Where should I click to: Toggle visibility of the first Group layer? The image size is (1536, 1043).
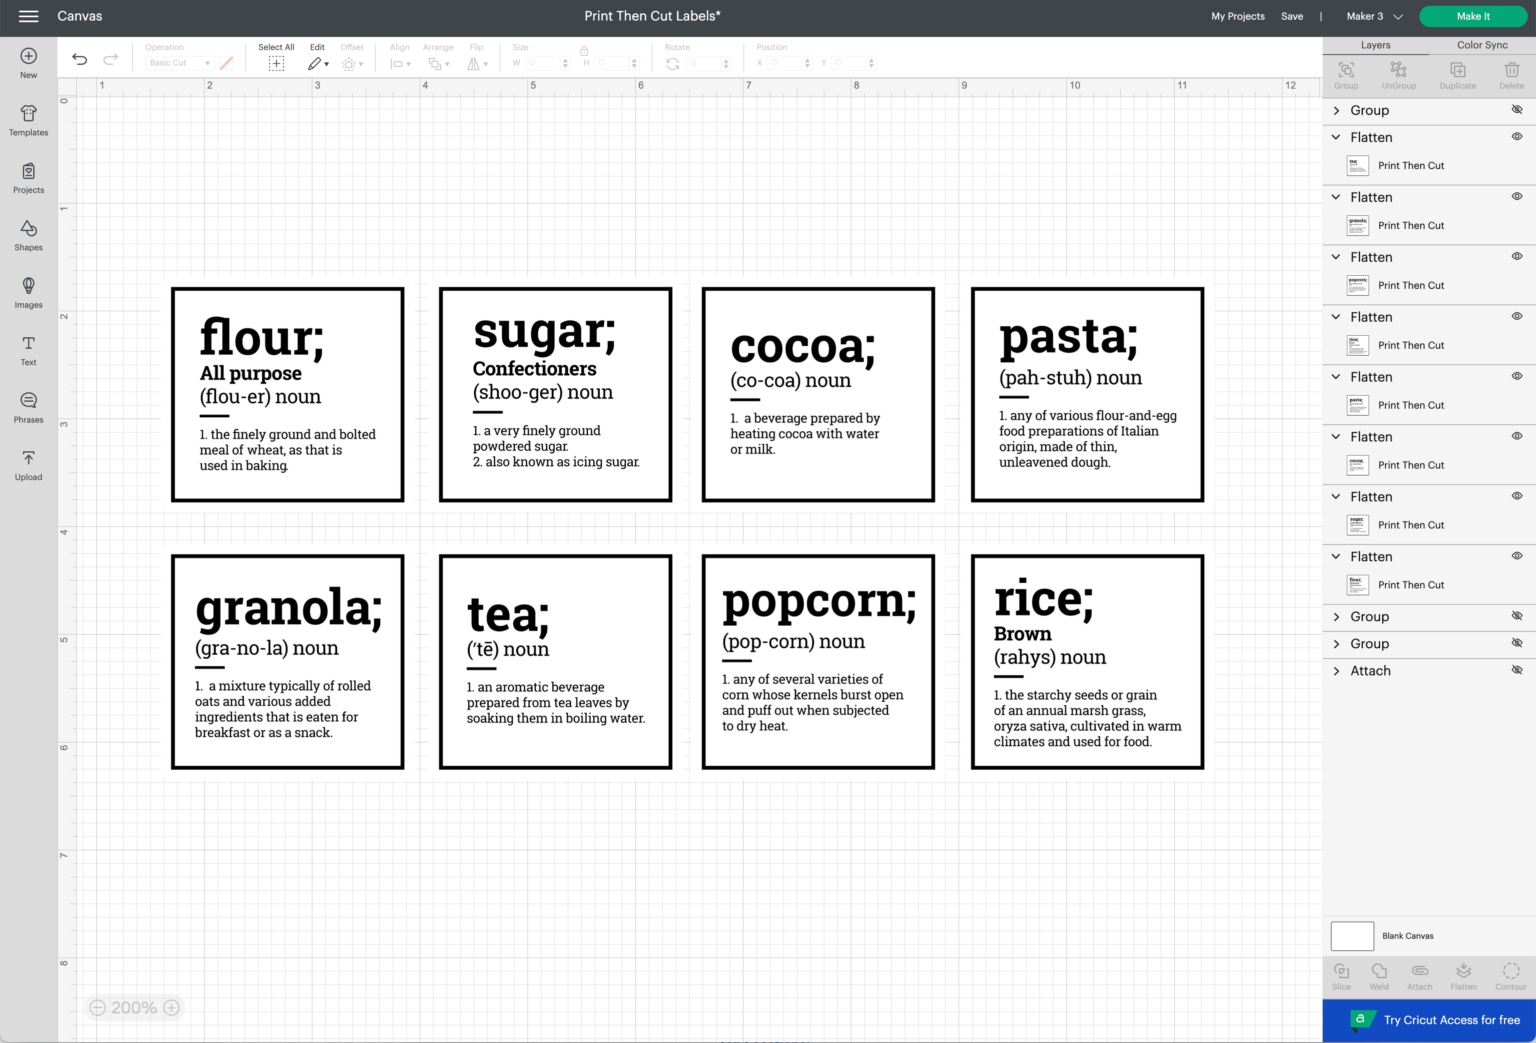tap(1516, 109)
